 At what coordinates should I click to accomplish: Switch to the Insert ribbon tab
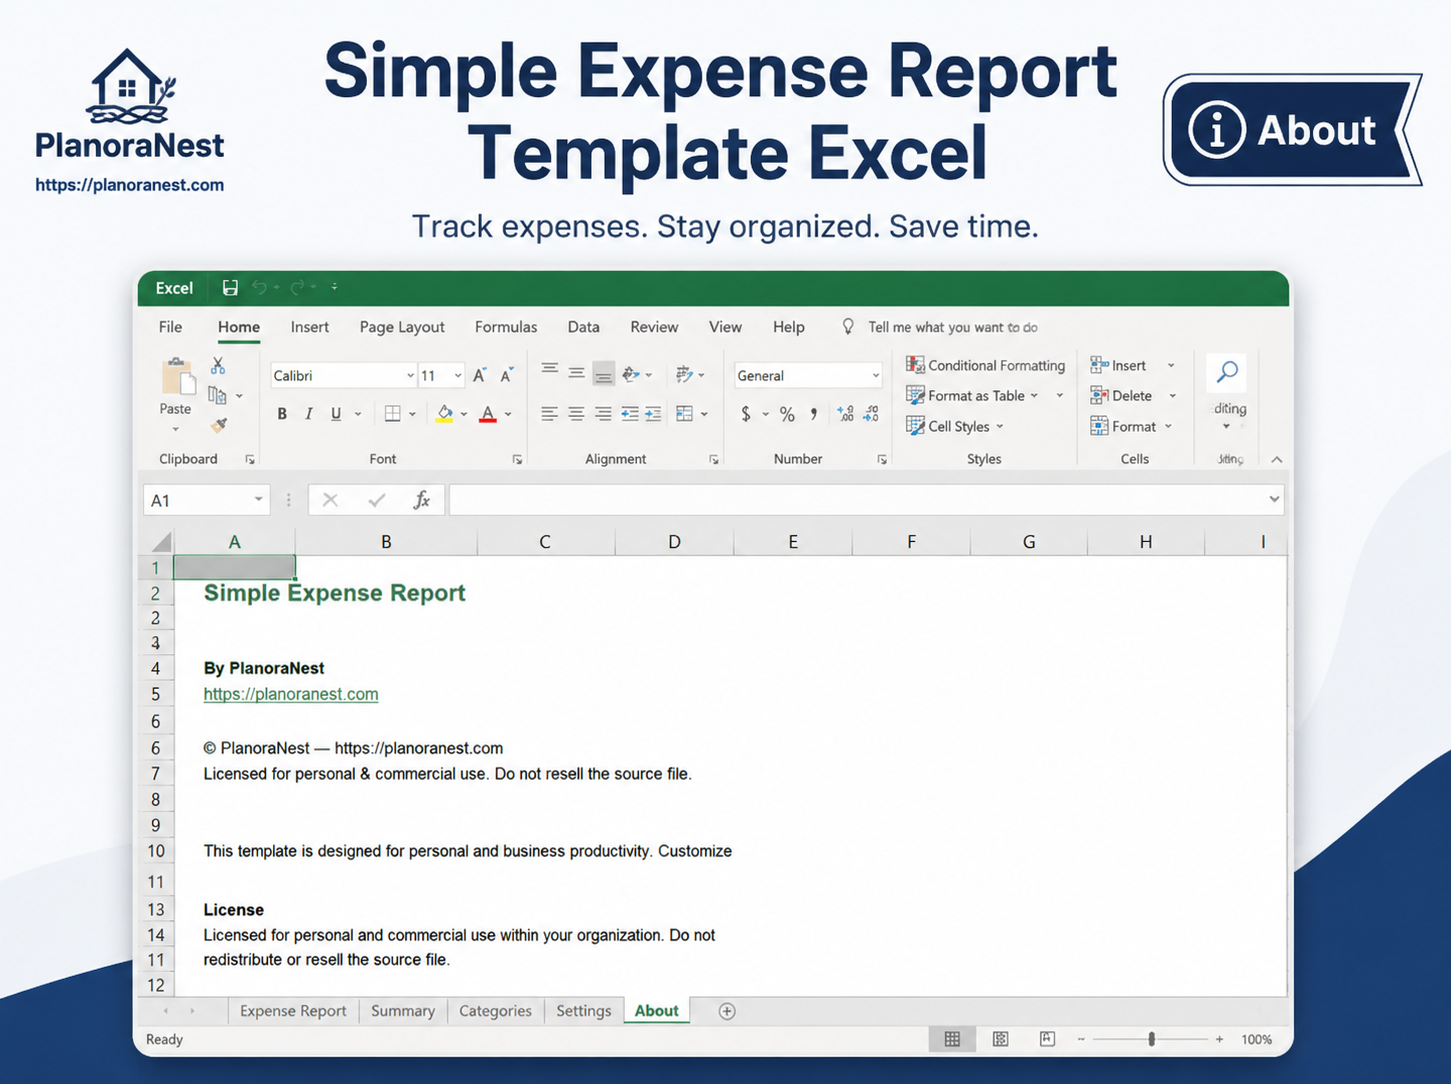coord(310,327)
